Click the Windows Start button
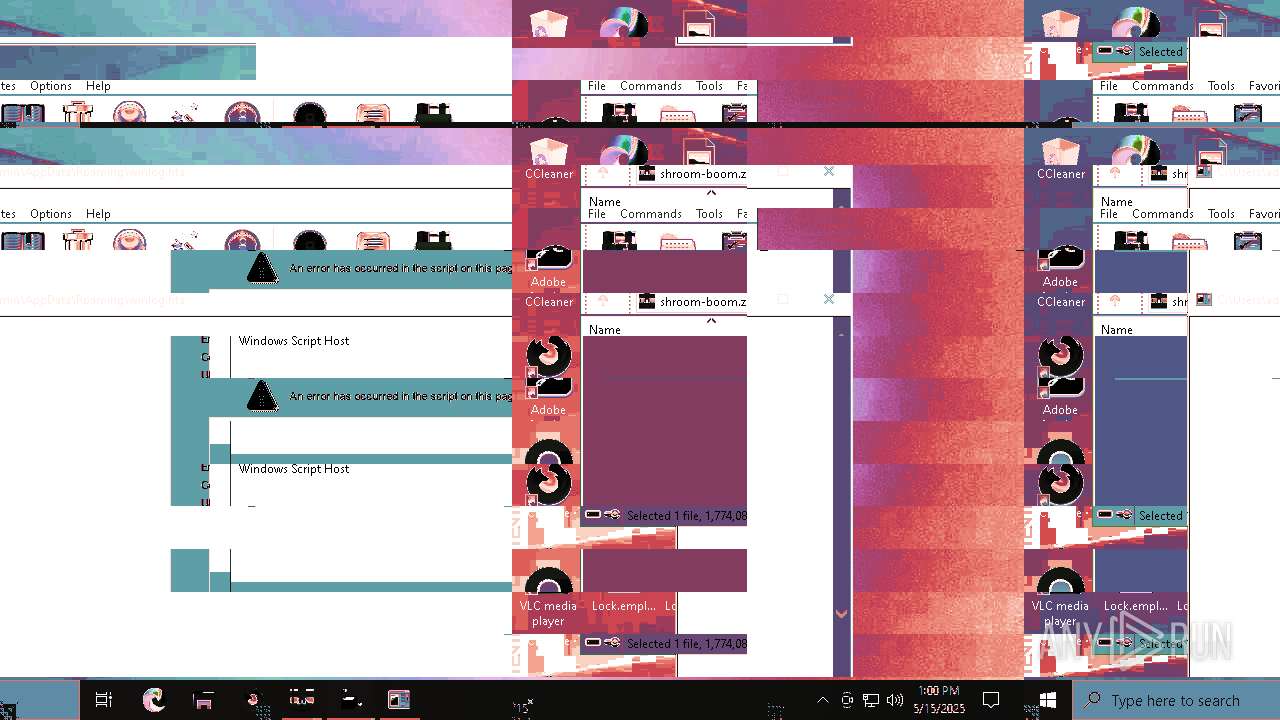The width and height of the screenshot is (1280, 720). [1048, 700]
